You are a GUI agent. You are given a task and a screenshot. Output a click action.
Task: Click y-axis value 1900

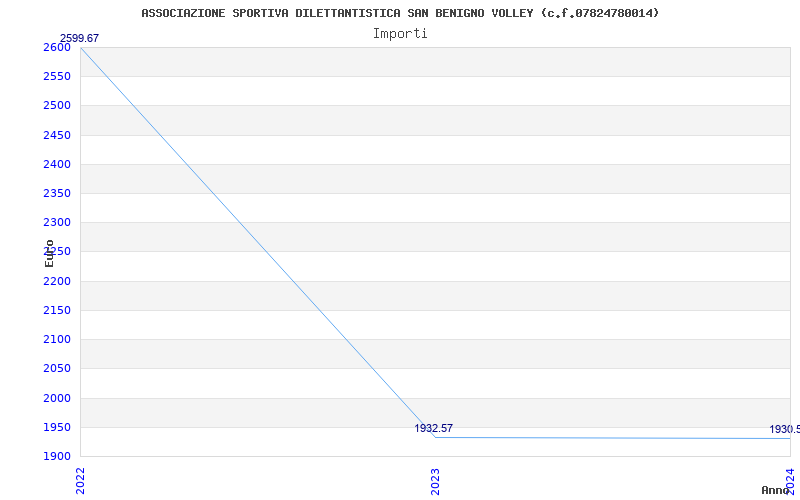pos(57,456)
